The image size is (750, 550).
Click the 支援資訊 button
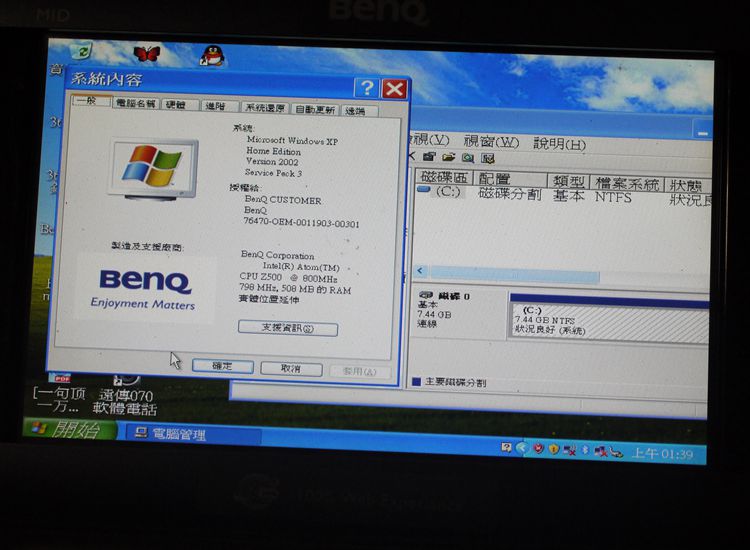(288, 328)
